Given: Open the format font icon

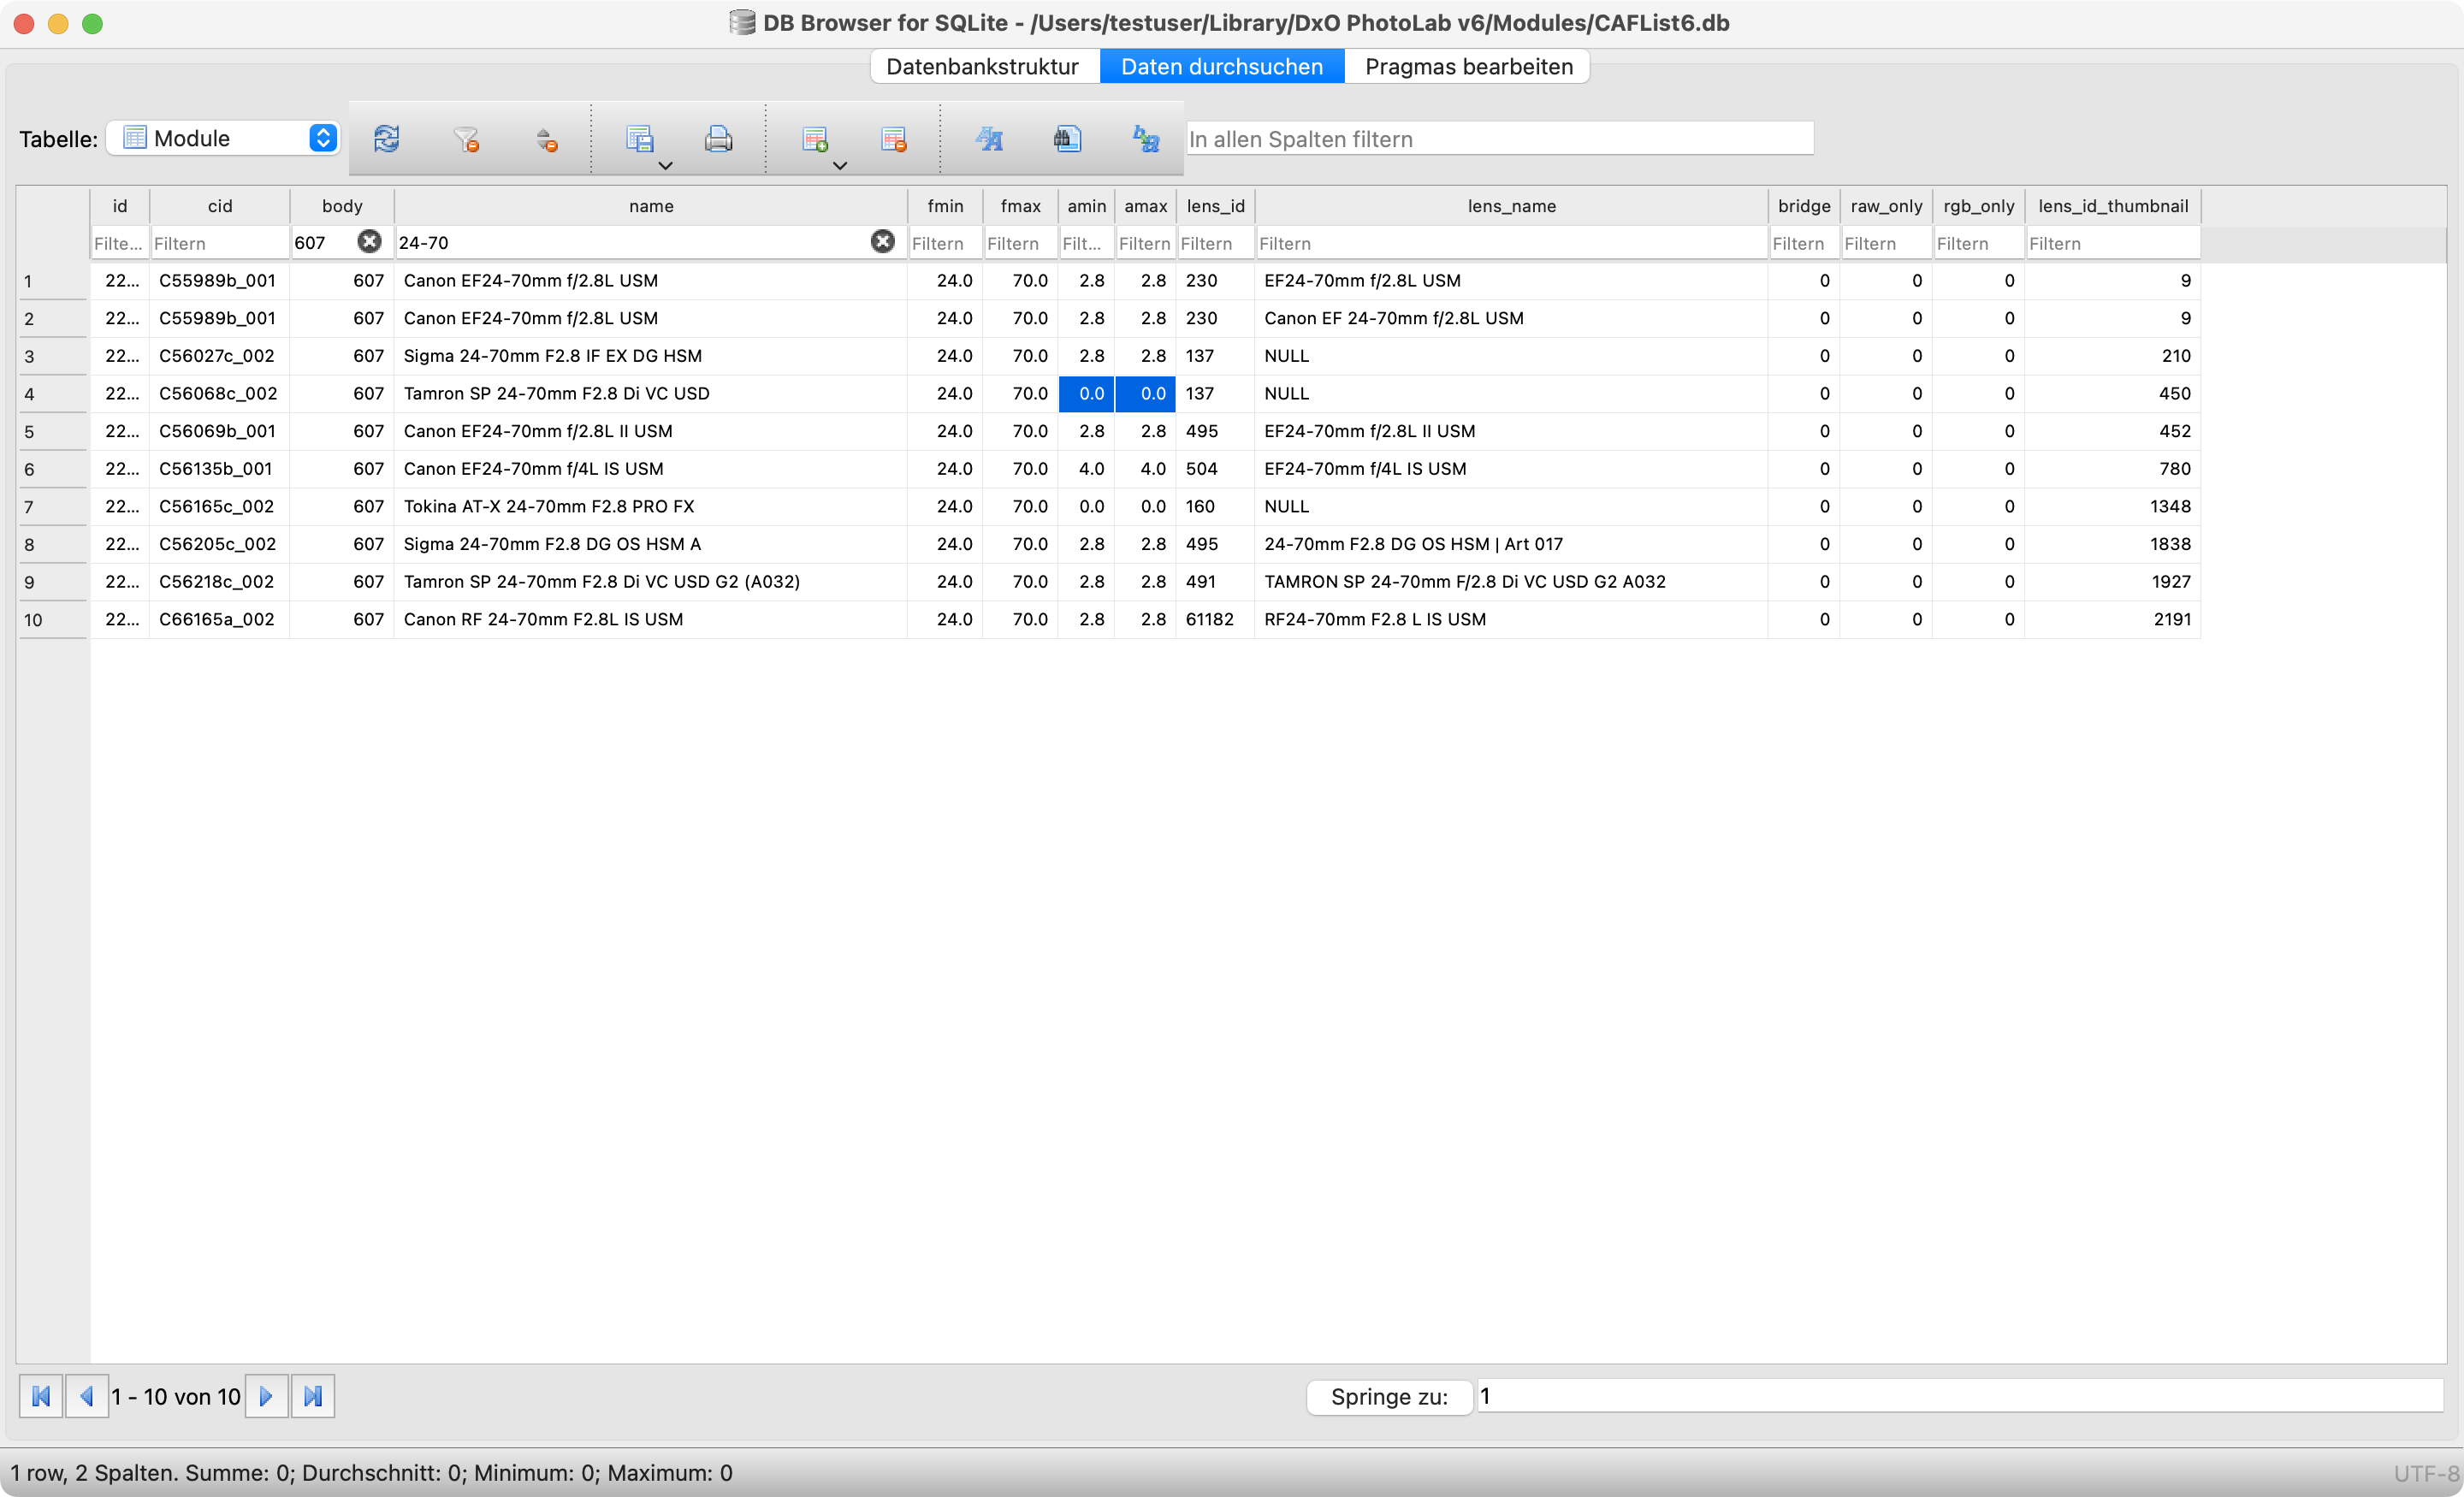Looking at the screenshot, I should coord(989,138).
